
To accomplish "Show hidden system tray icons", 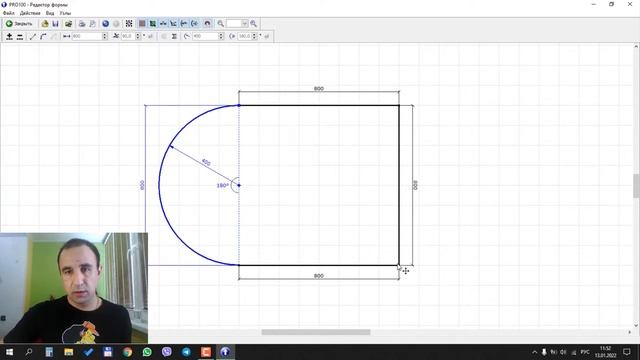I will pyautogui.click(x=535, y=352).
